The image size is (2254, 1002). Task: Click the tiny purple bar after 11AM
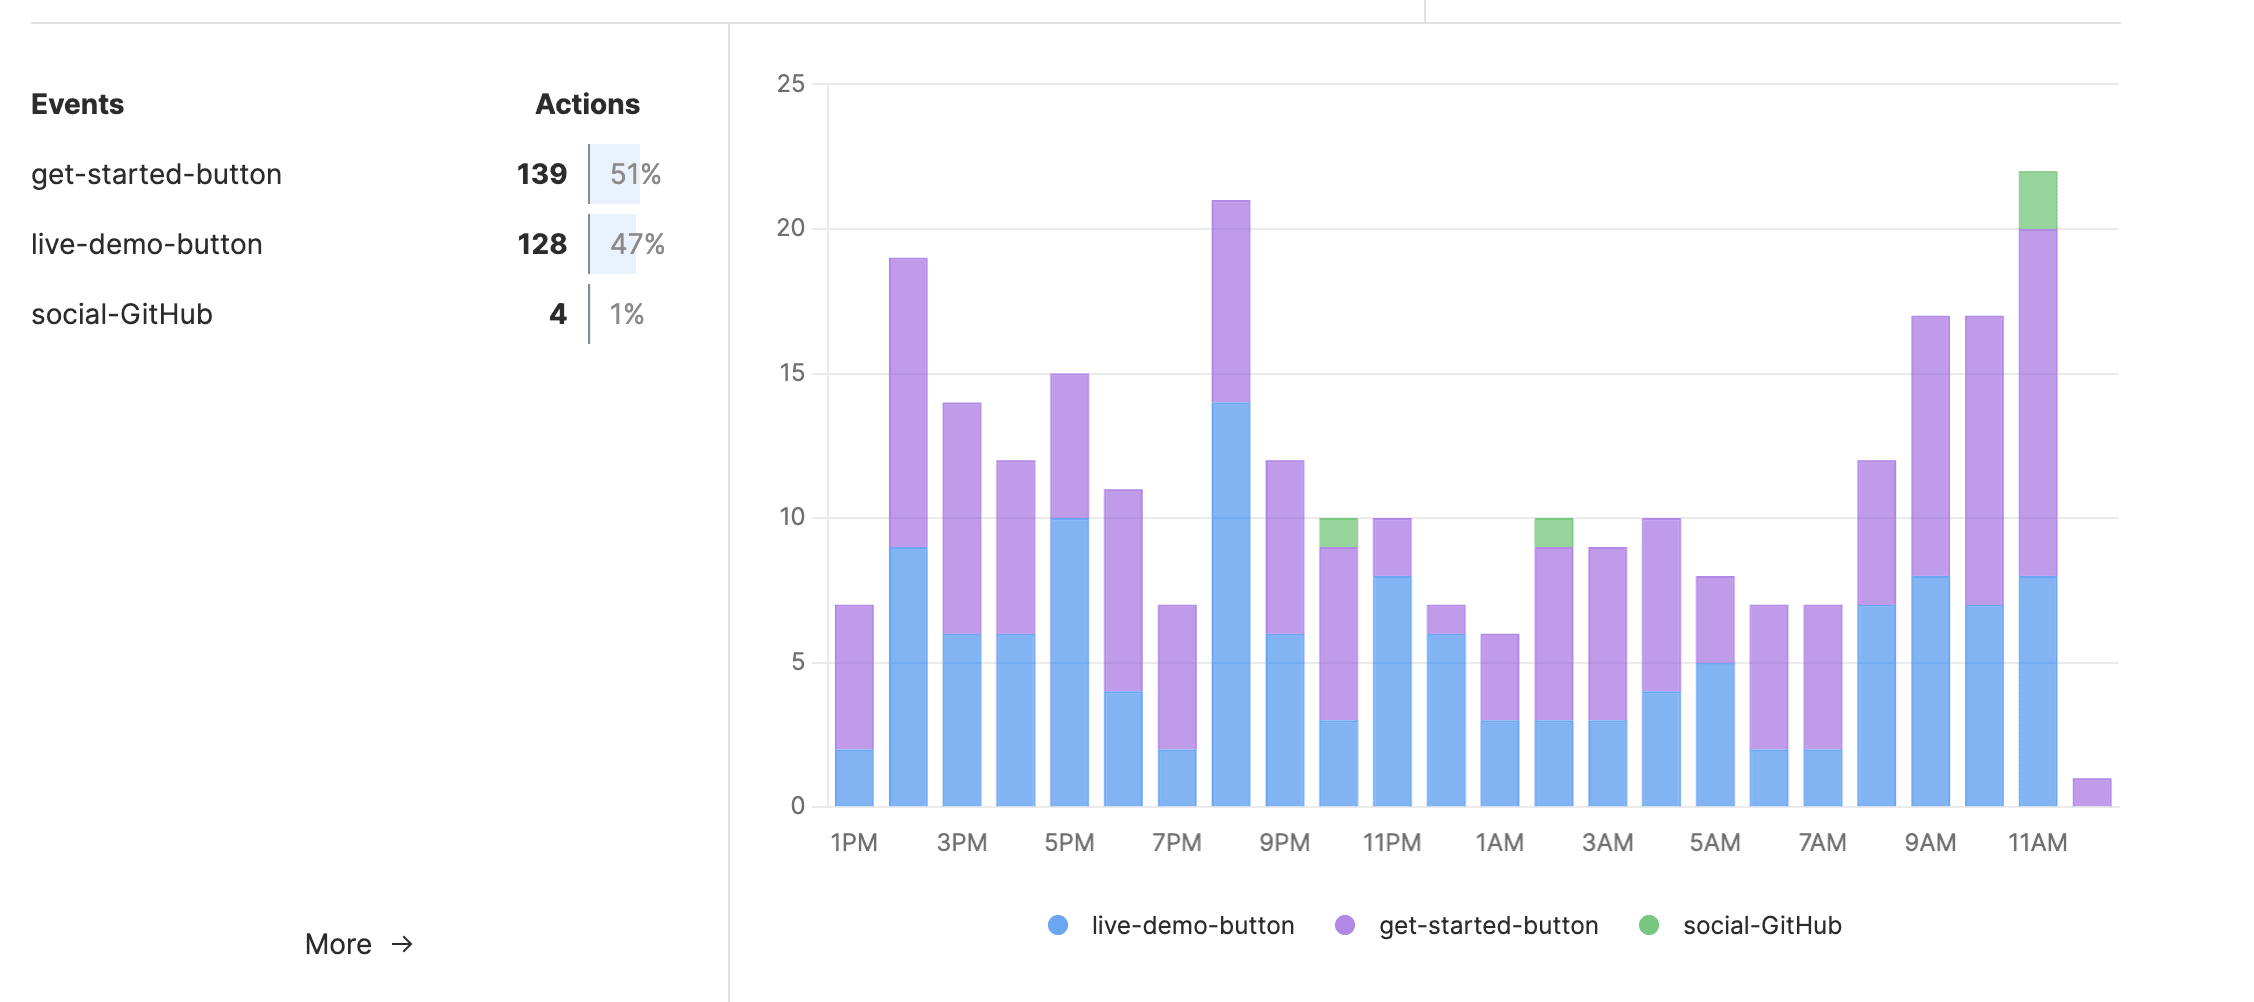2091,792
